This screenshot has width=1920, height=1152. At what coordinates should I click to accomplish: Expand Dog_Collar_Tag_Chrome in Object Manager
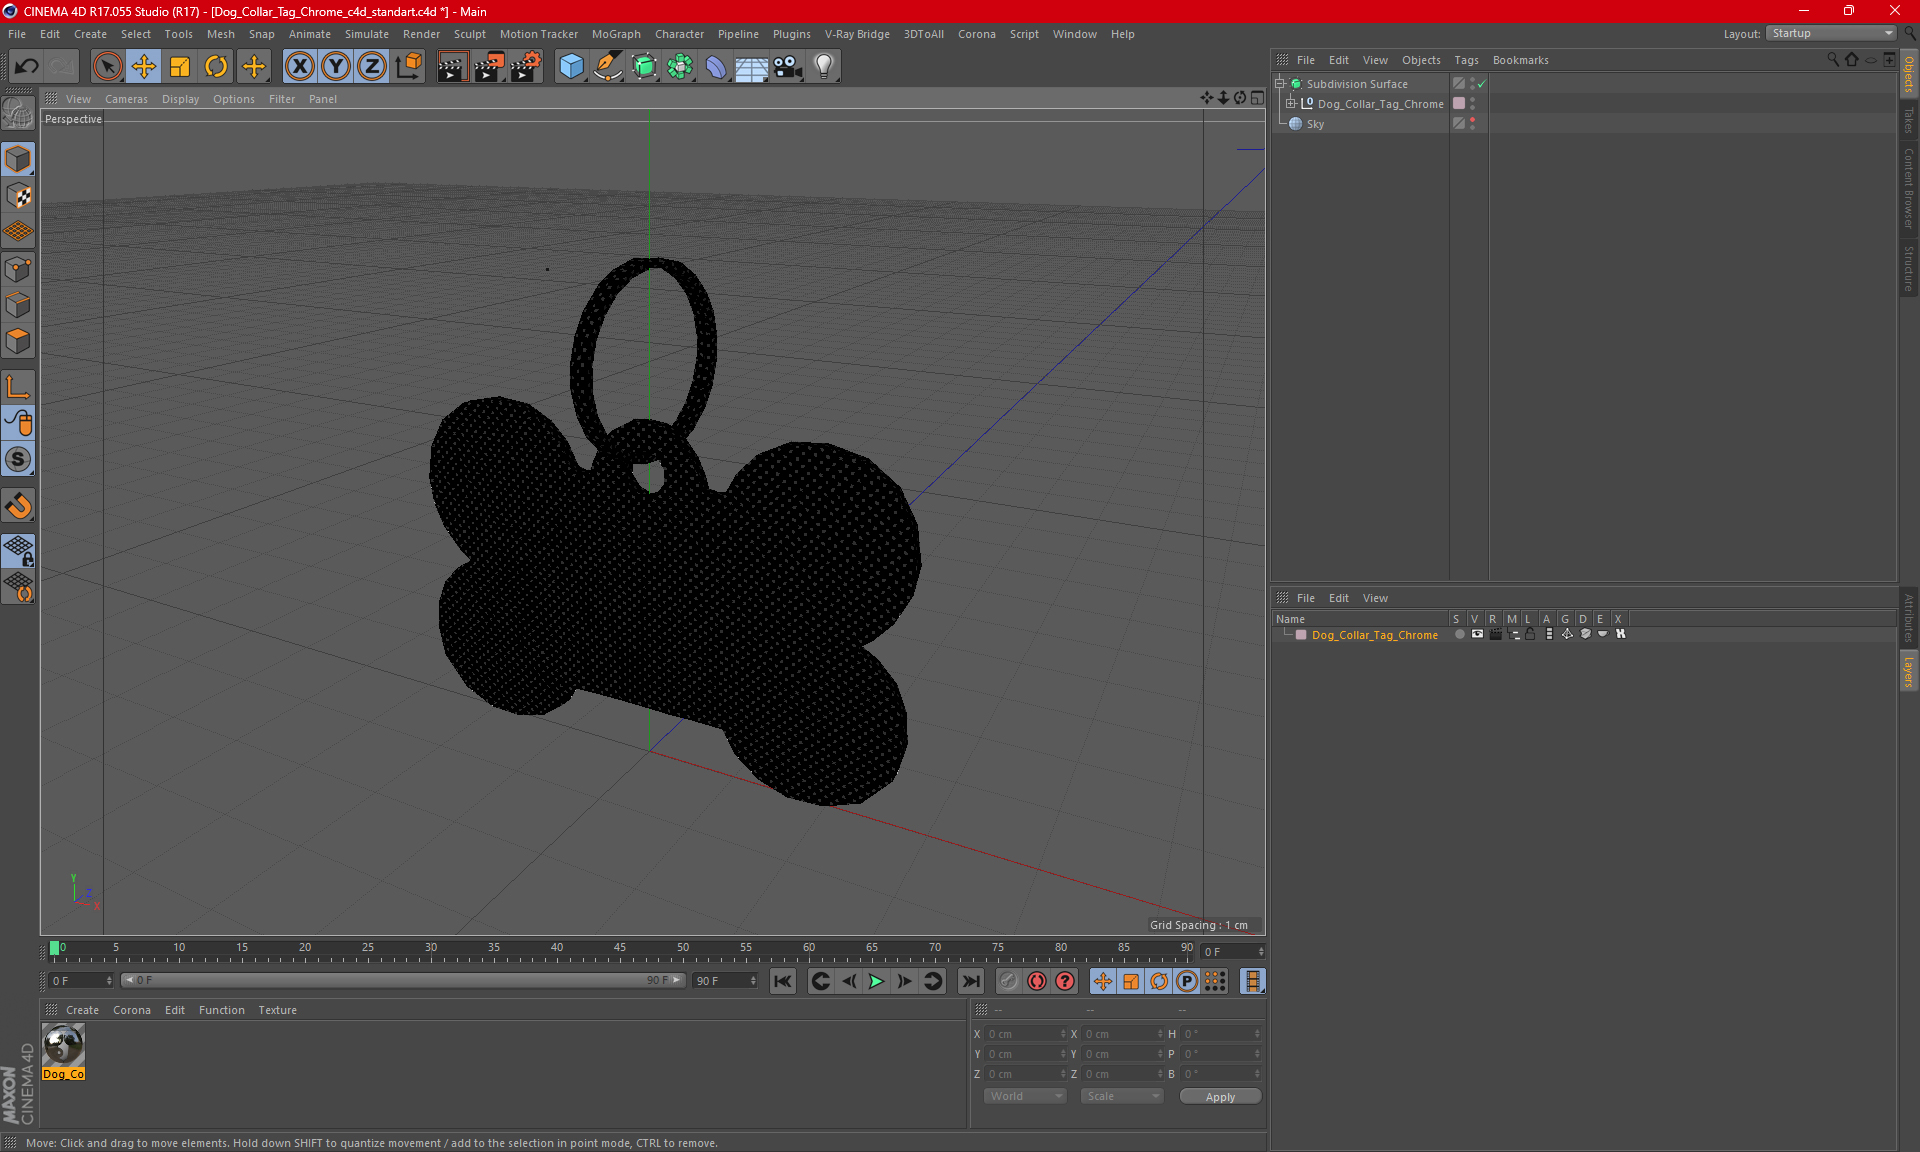tap(1291, 103)
